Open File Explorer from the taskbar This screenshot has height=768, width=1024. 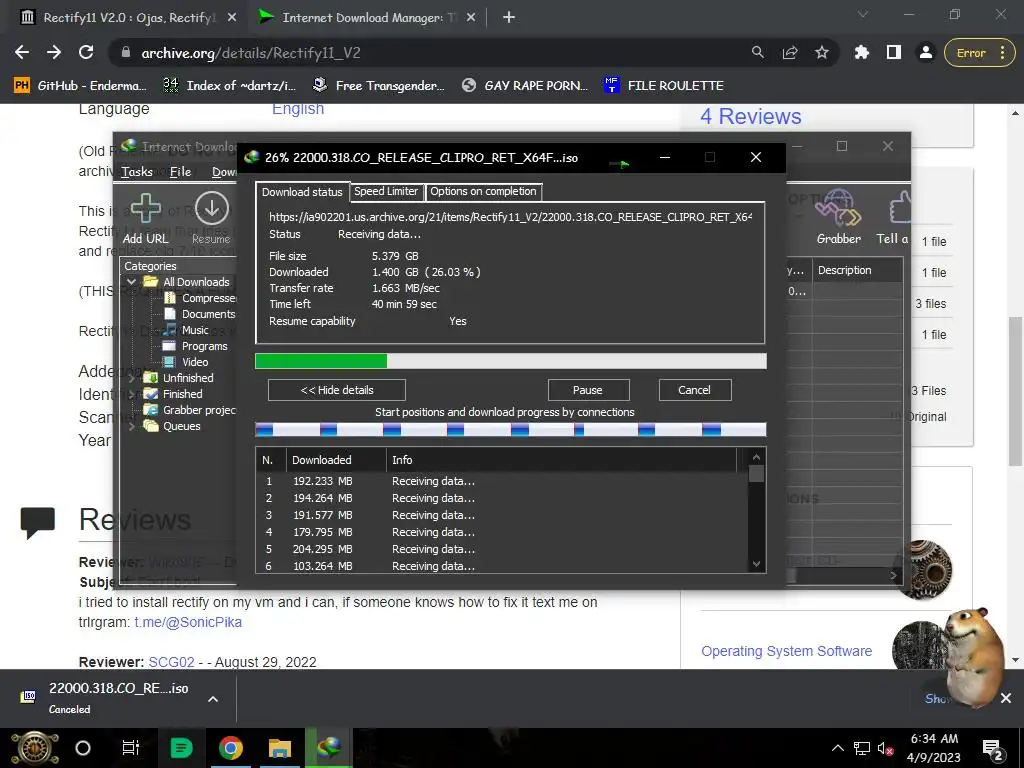click(x=280, y=748)
